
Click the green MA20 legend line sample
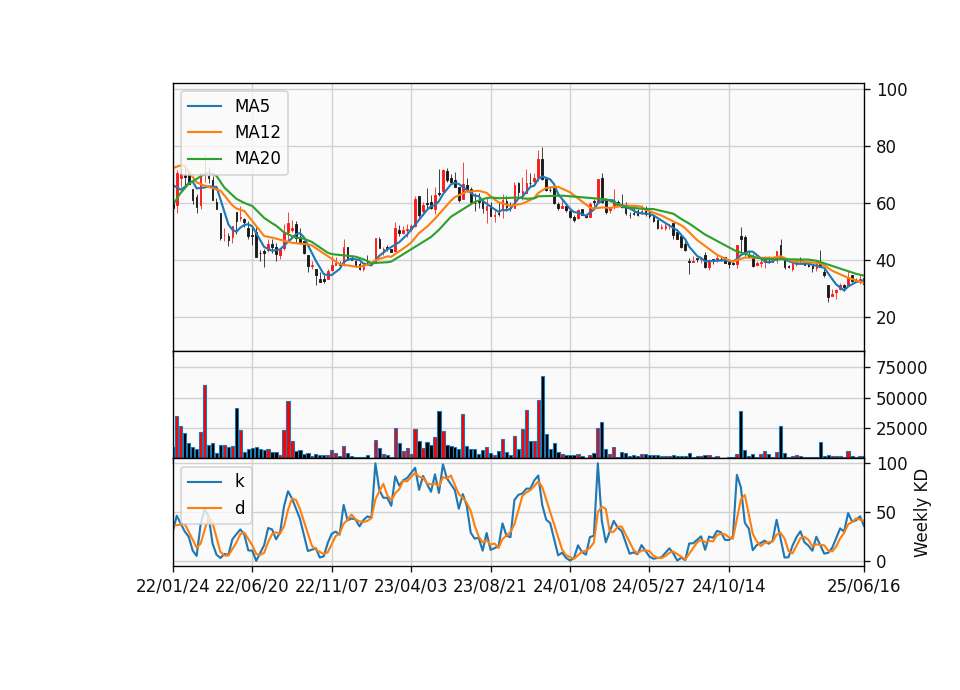point(204,158)
